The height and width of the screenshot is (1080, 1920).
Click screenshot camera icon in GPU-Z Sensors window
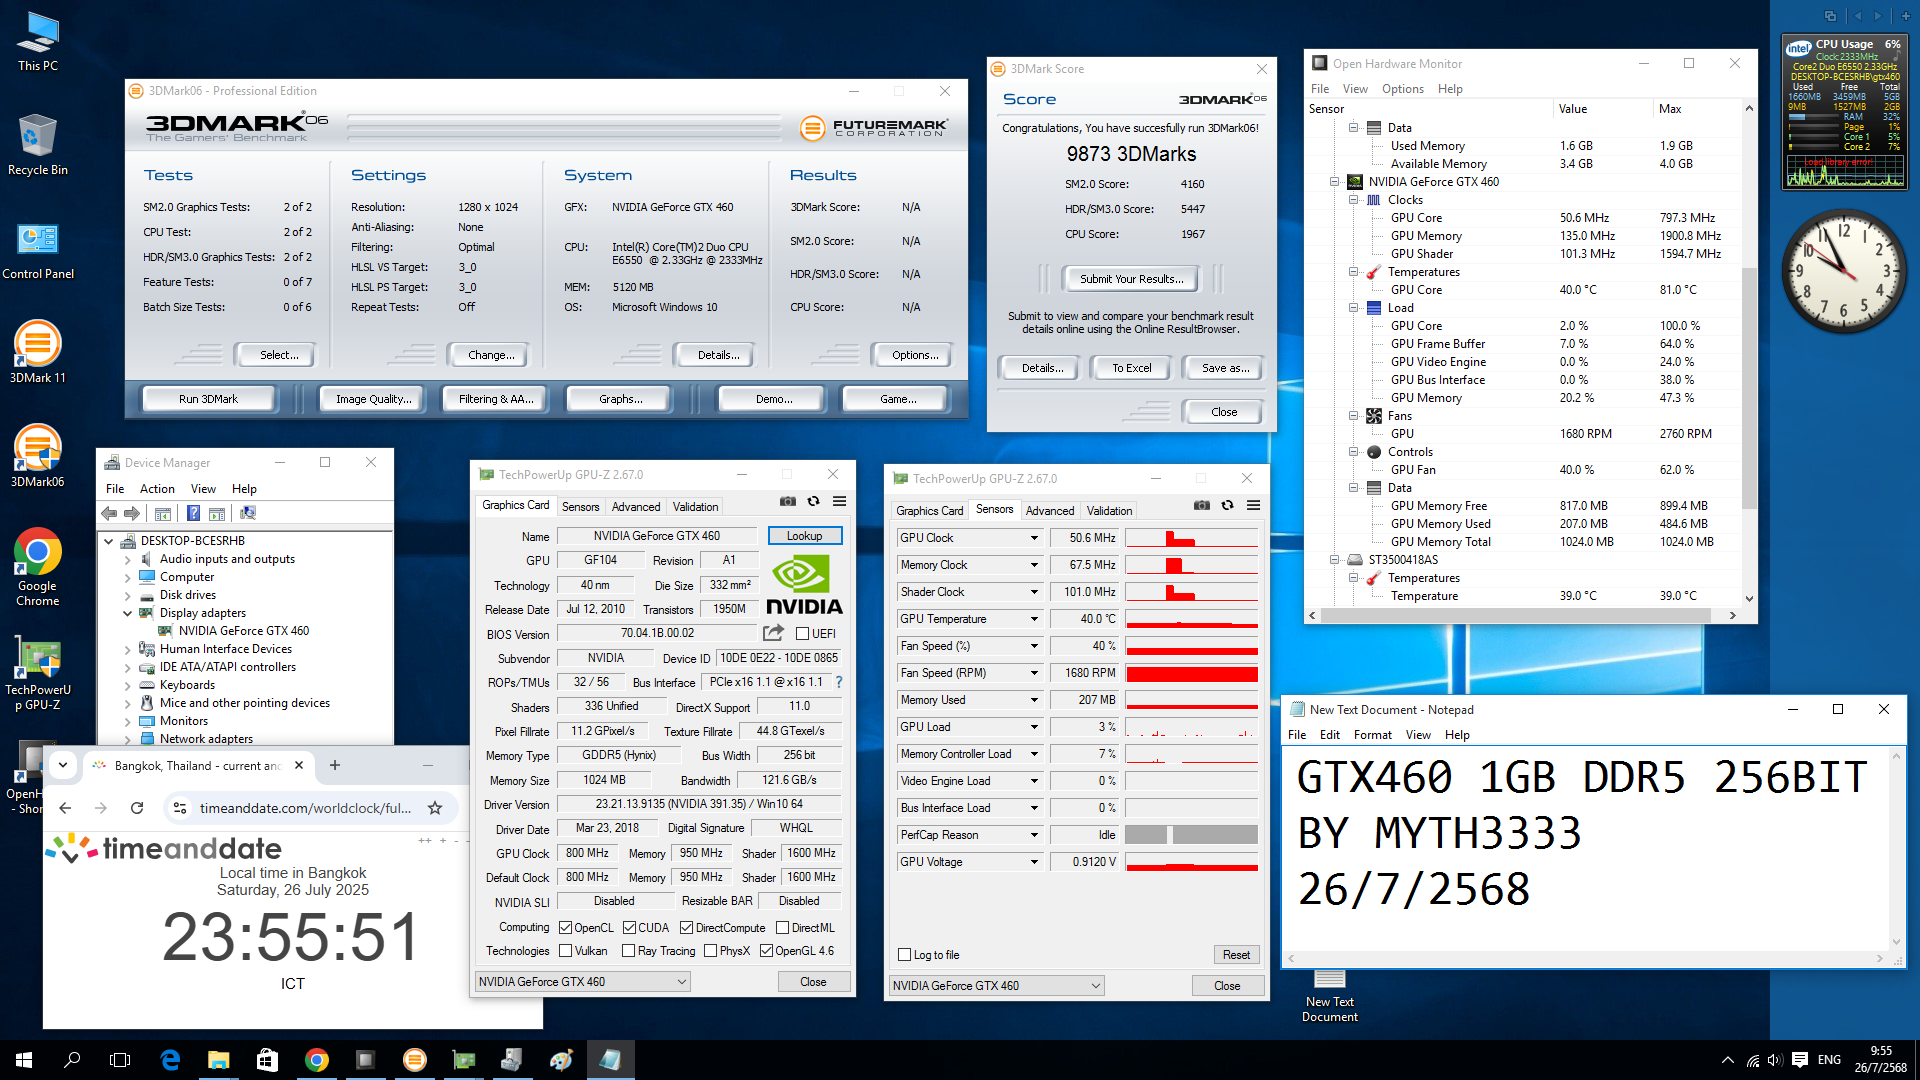point(1202,506)
